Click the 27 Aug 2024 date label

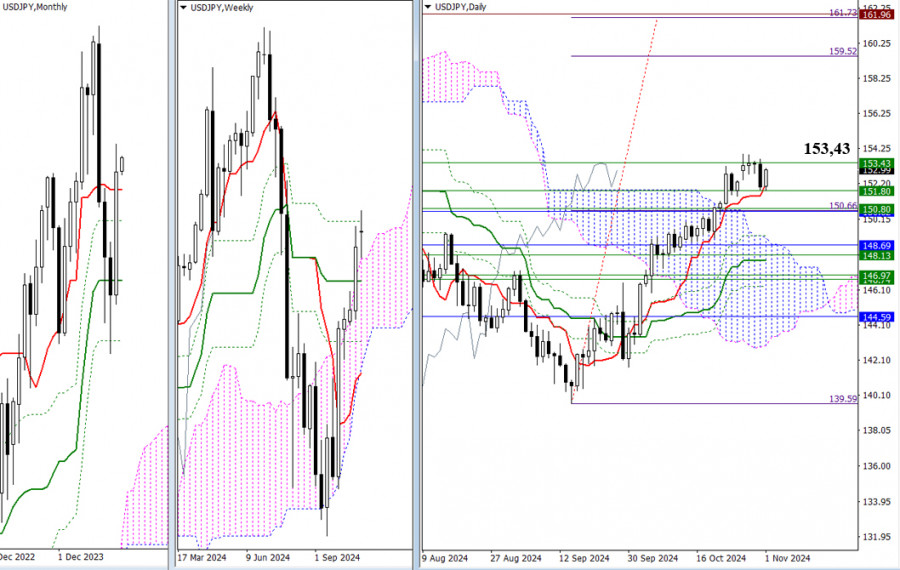pyautogui.click(x=516, y=558)
